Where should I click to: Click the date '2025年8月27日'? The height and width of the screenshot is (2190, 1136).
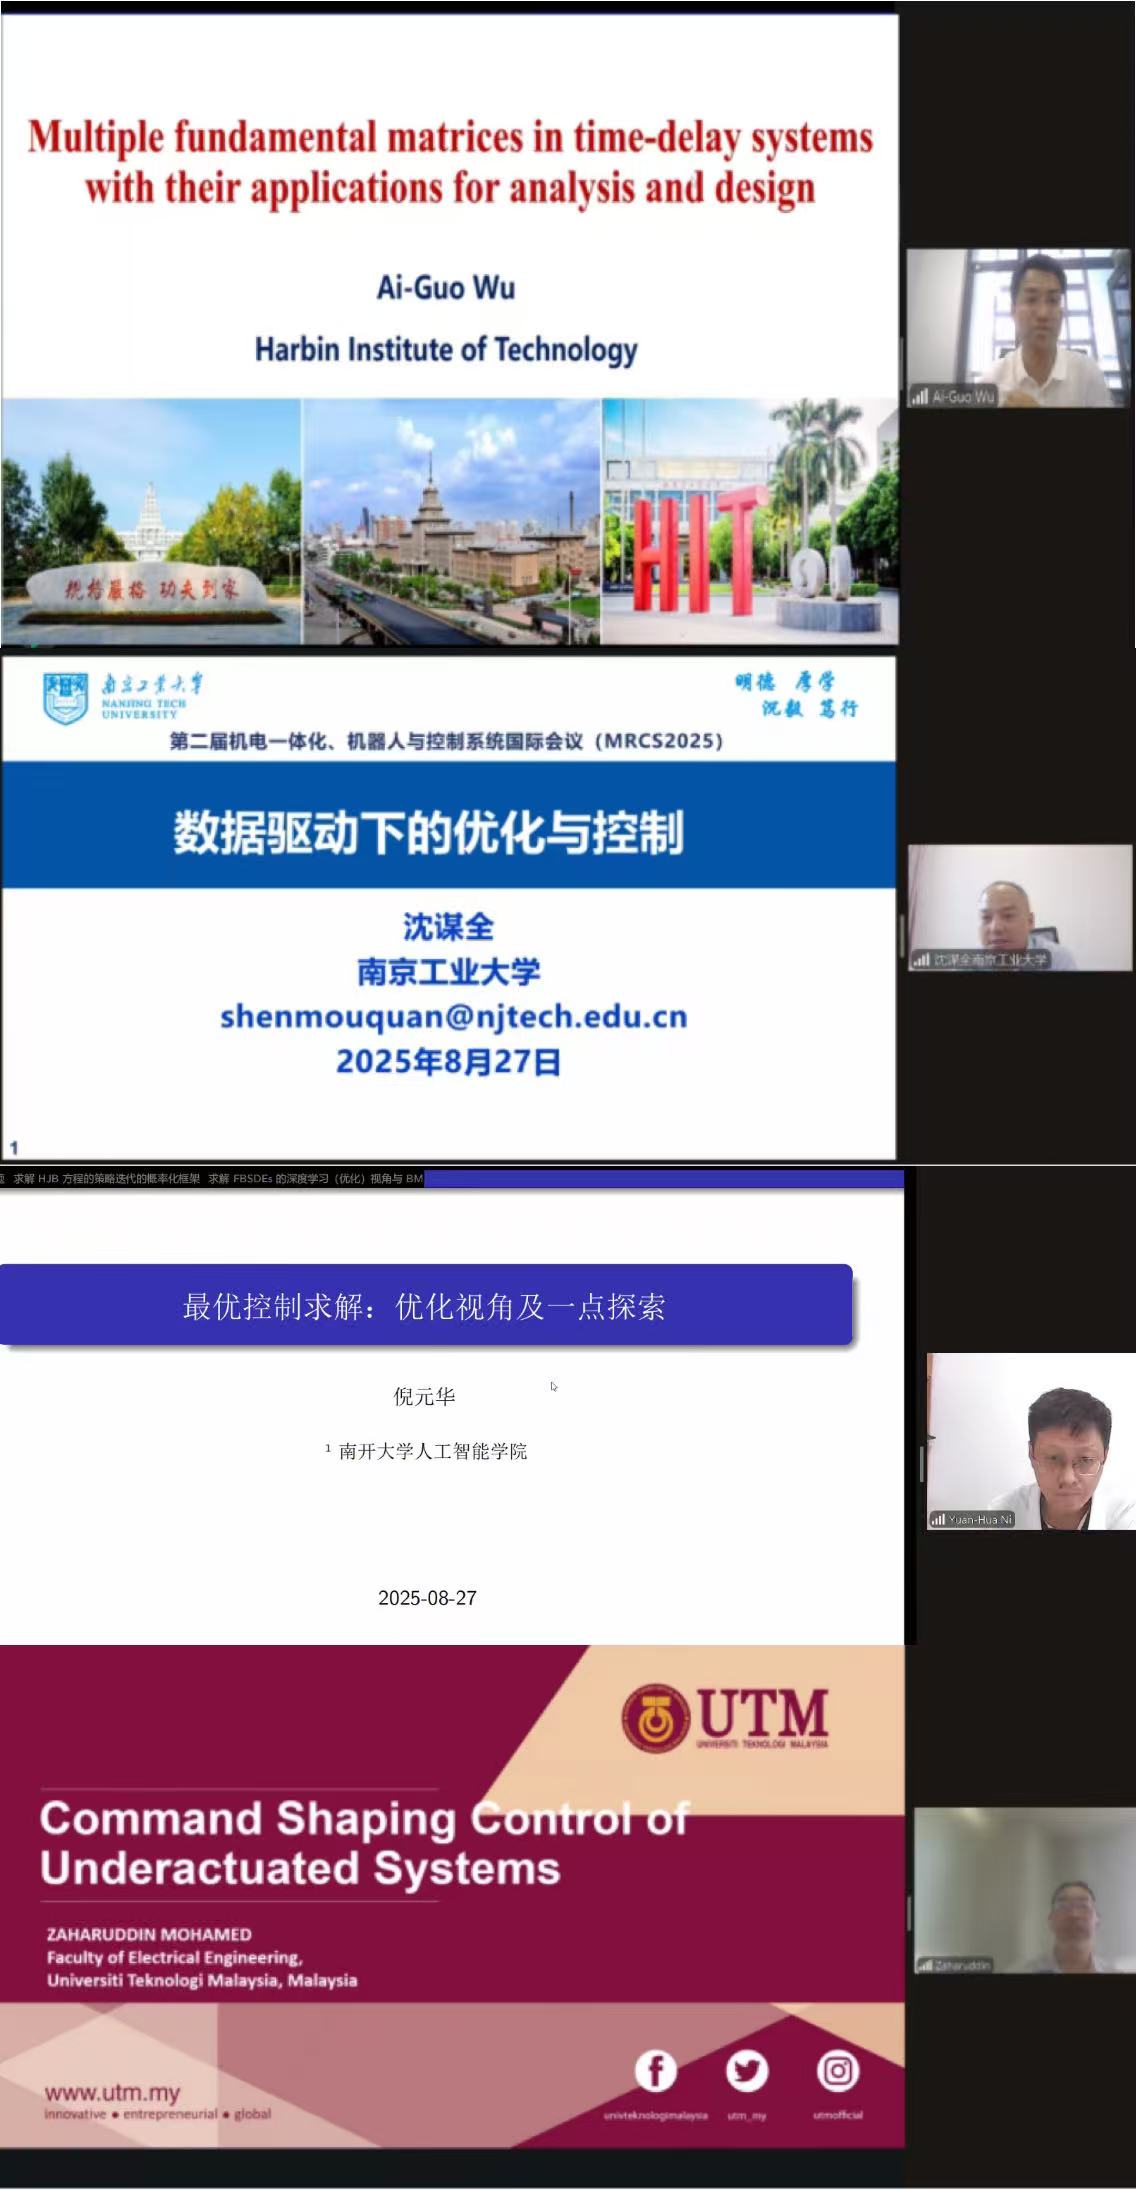(449, 1061)
